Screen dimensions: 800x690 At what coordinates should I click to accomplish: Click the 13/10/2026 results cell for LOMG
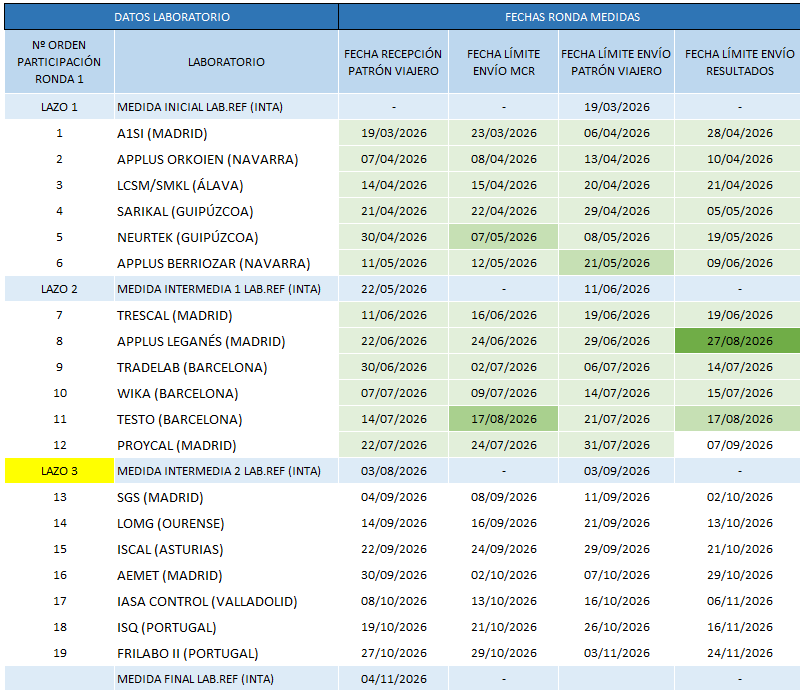tap(739, 523)
